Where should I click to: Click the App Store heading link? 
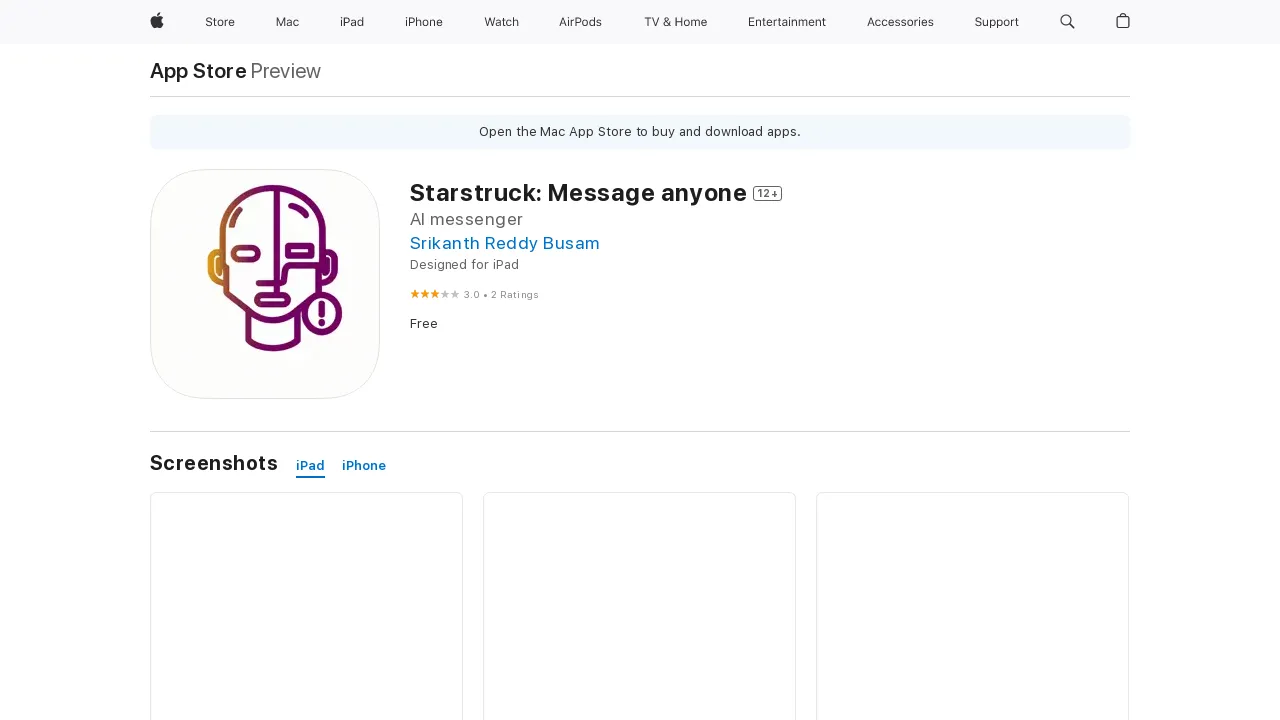pos(198,71)
